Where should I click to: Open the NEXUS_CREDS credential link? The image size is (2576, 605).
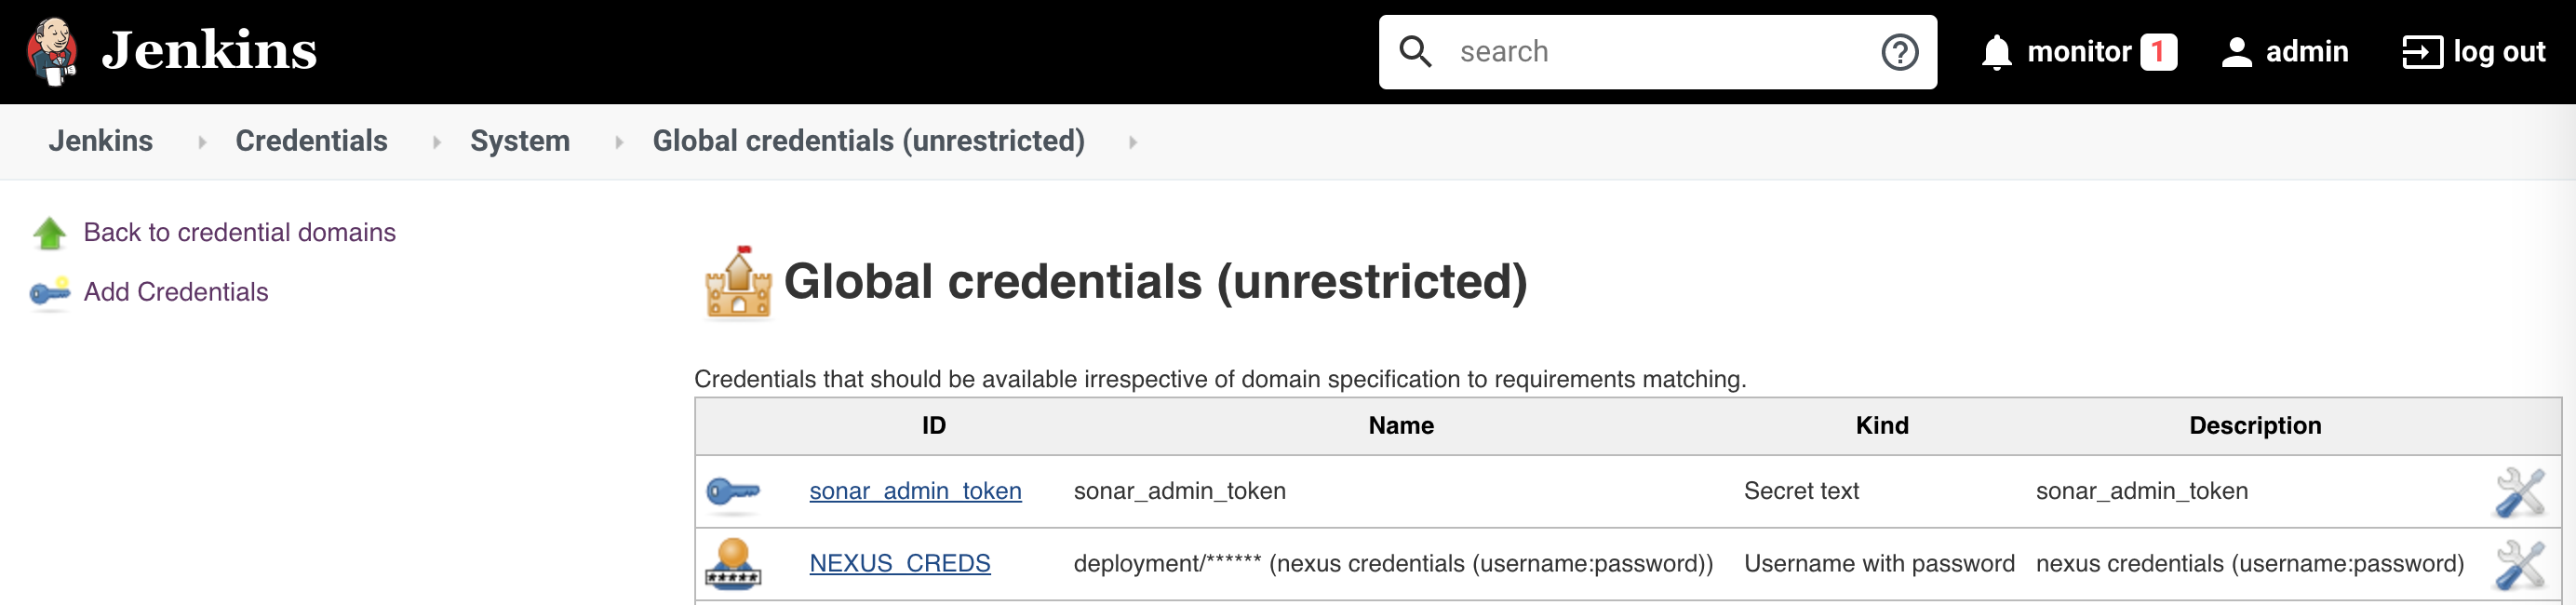pos(900,563)
